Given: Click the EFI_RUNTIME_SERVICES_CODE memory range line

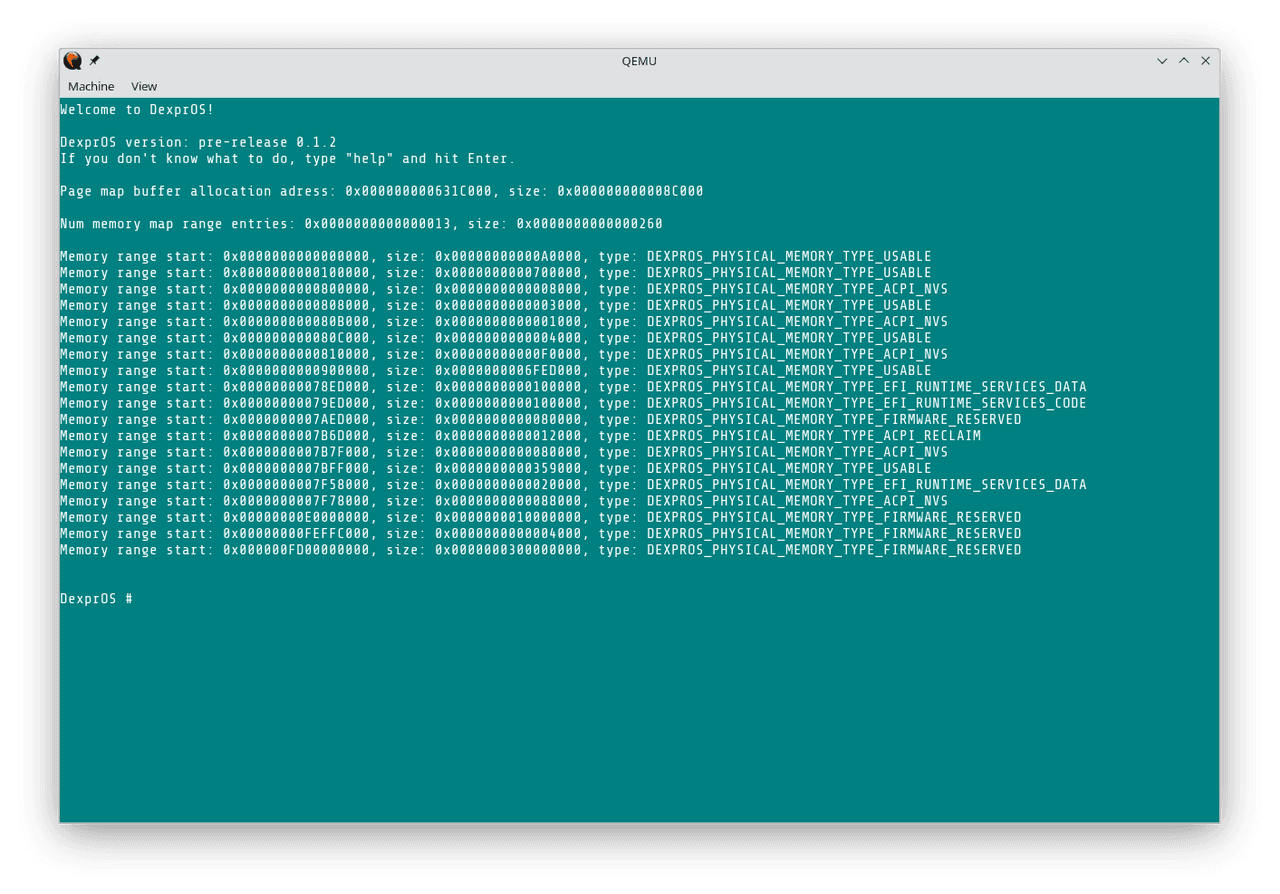Looking at the screenshot, I should (573, 403).
